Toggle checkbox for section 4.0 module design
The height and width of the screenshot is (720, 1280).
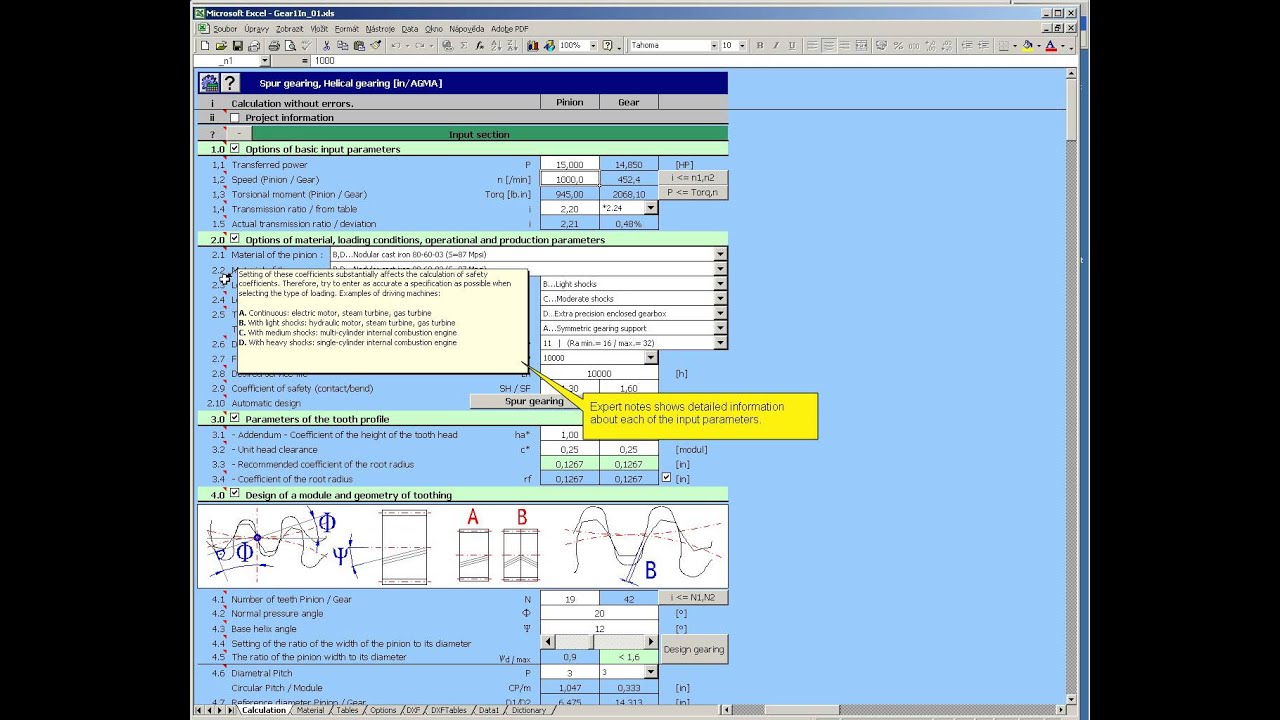click(235, 494)
